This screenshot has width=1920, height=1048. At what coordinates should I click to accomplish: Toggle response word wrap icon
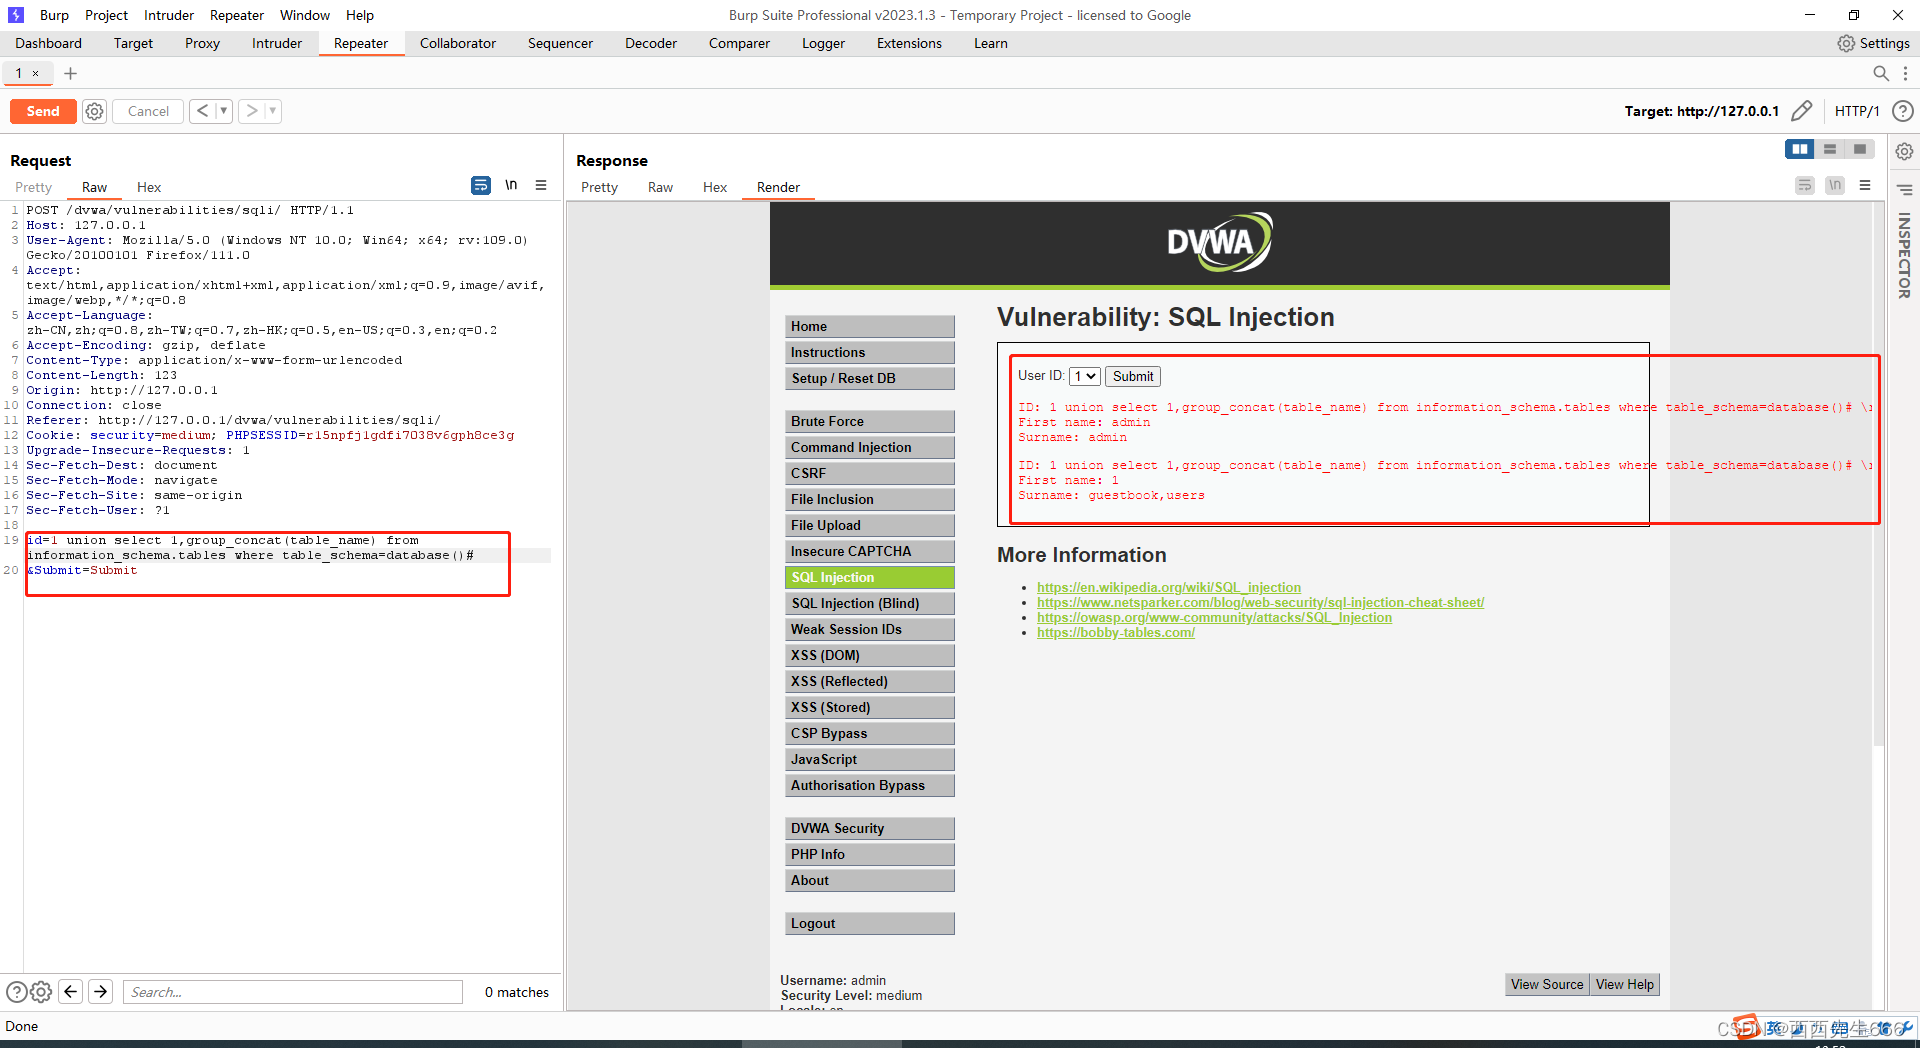click(x=1804, y=185)
